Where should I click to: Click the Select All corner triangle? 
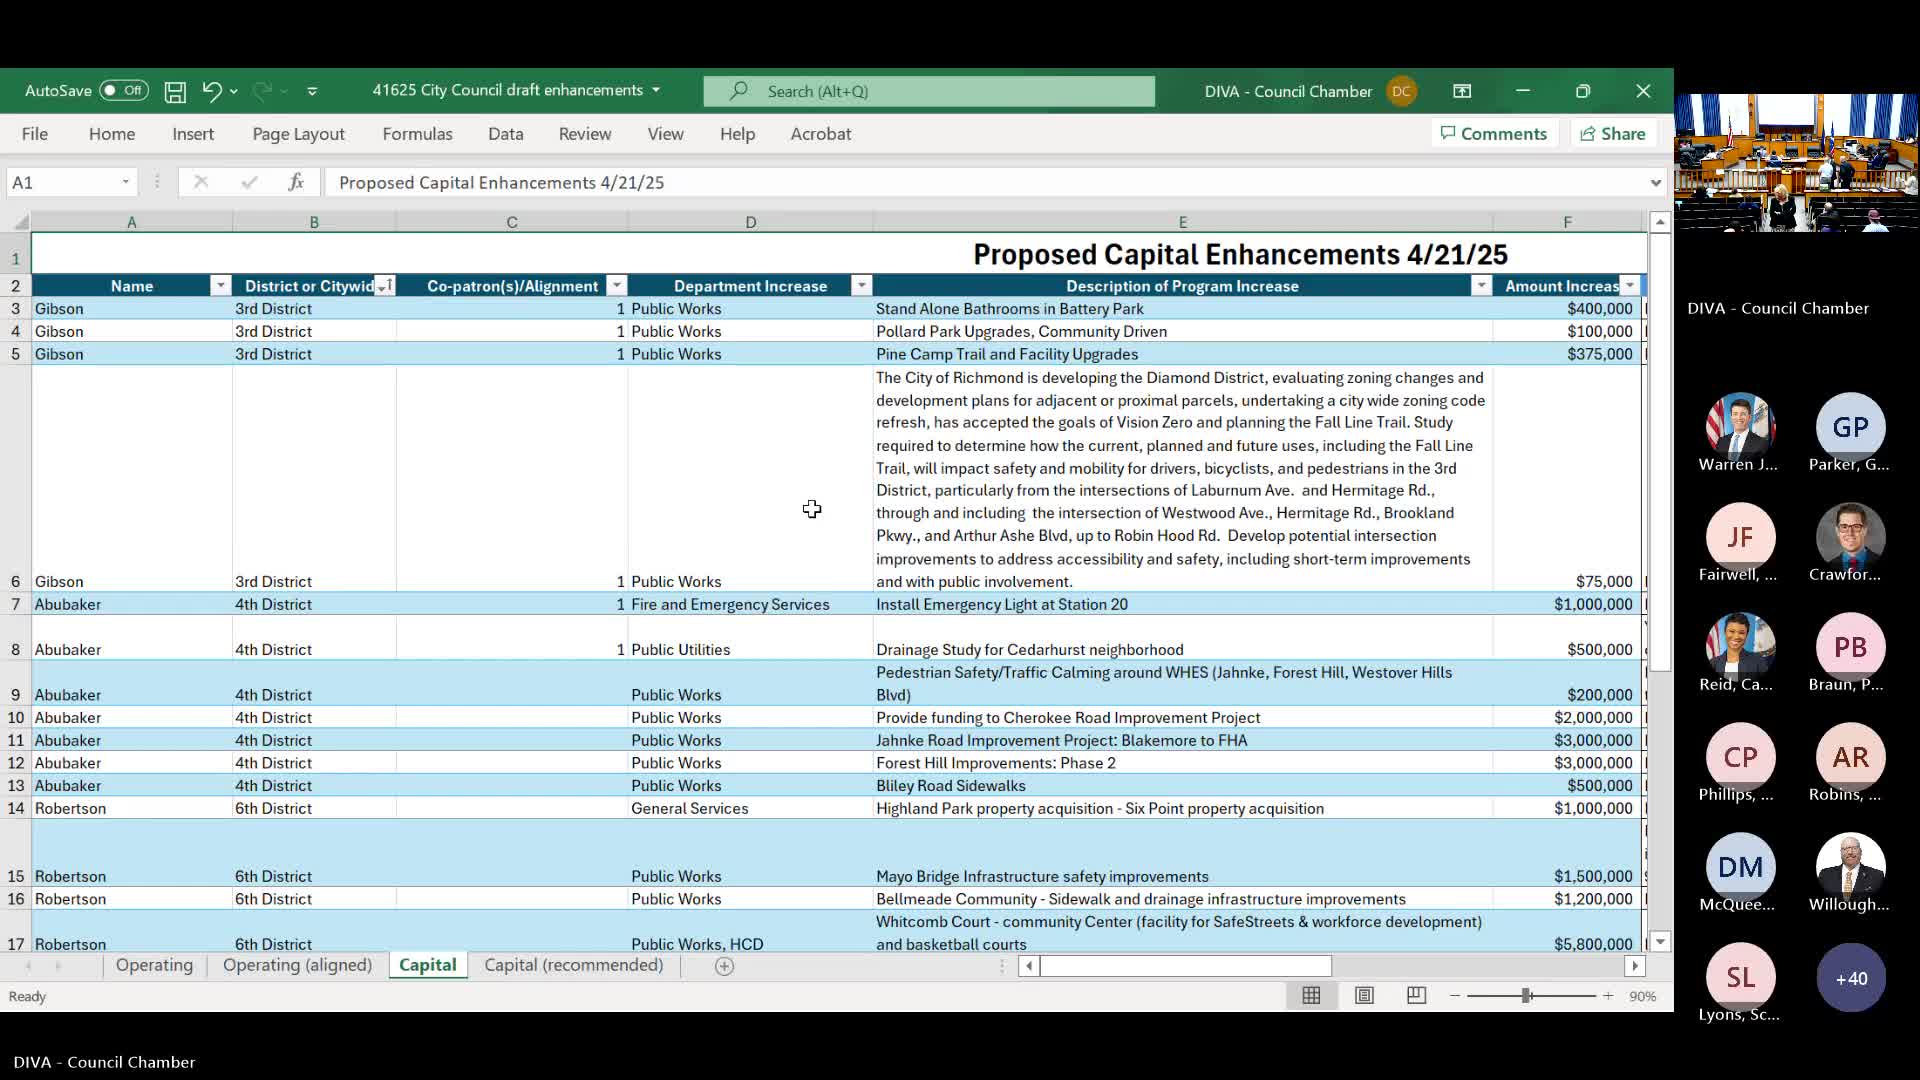click(x=17, y=222)
